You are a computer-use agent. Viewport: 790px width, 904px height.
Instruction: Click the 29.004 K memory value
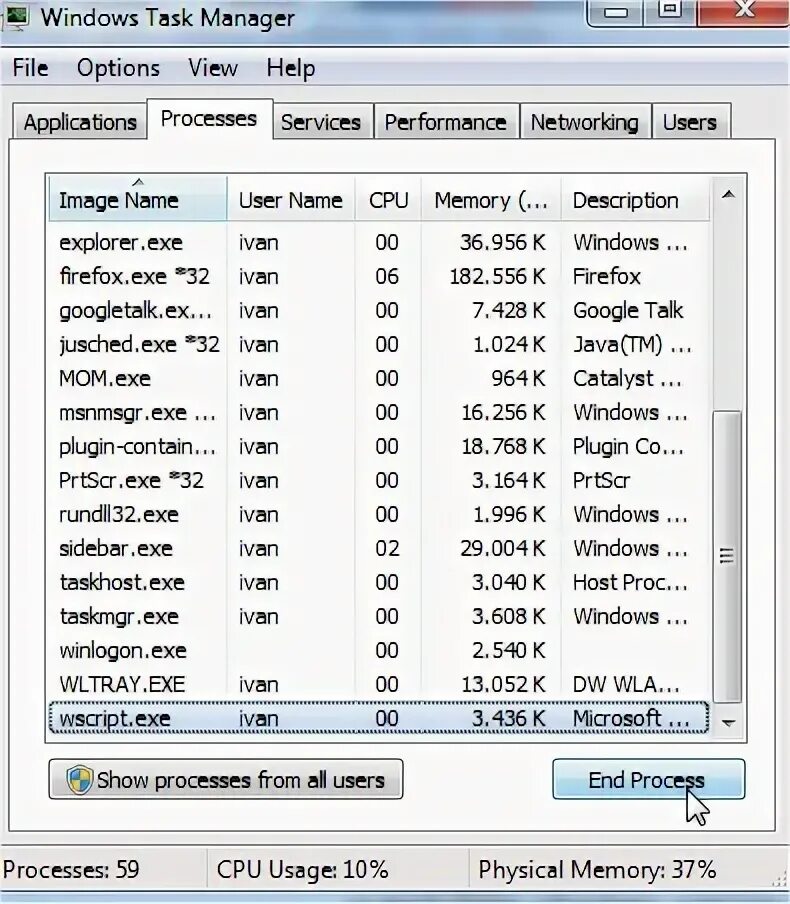[x=502, y=549]
